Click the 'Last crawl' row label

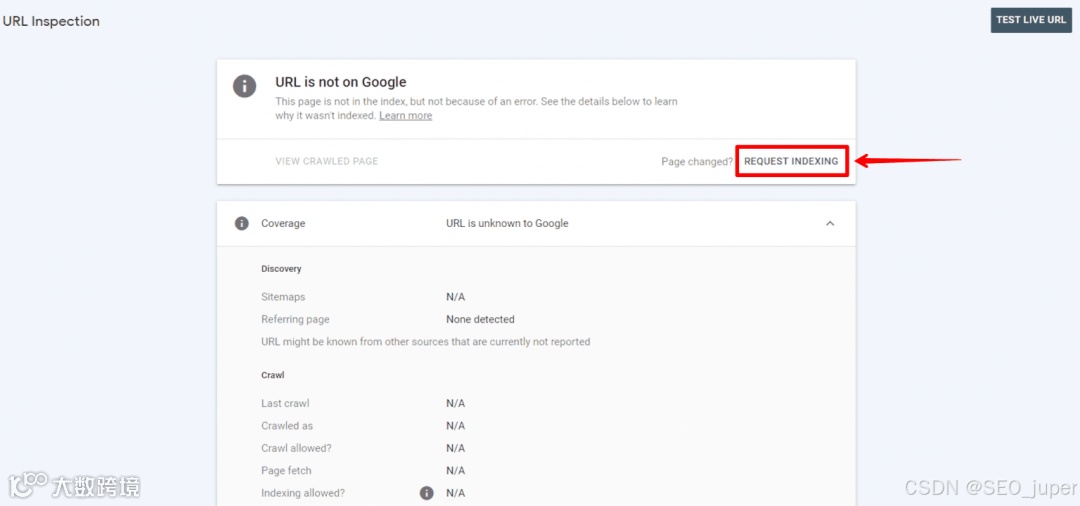285,403
